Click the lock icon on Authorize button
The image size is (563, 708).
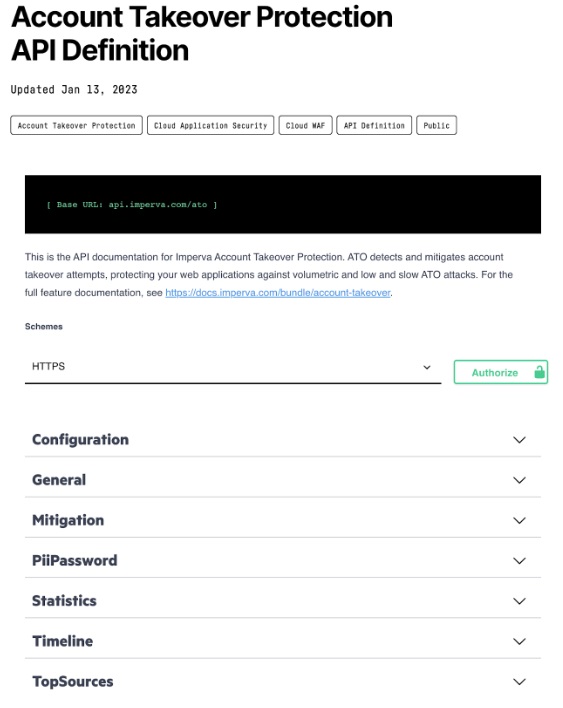pos(539,372)
